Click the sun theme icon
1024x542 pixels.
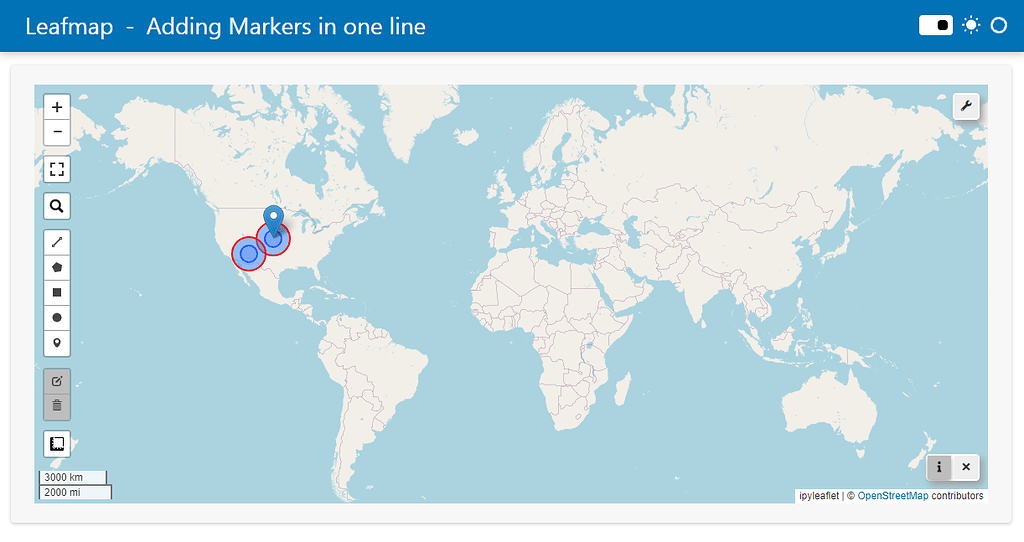point(970,26)
